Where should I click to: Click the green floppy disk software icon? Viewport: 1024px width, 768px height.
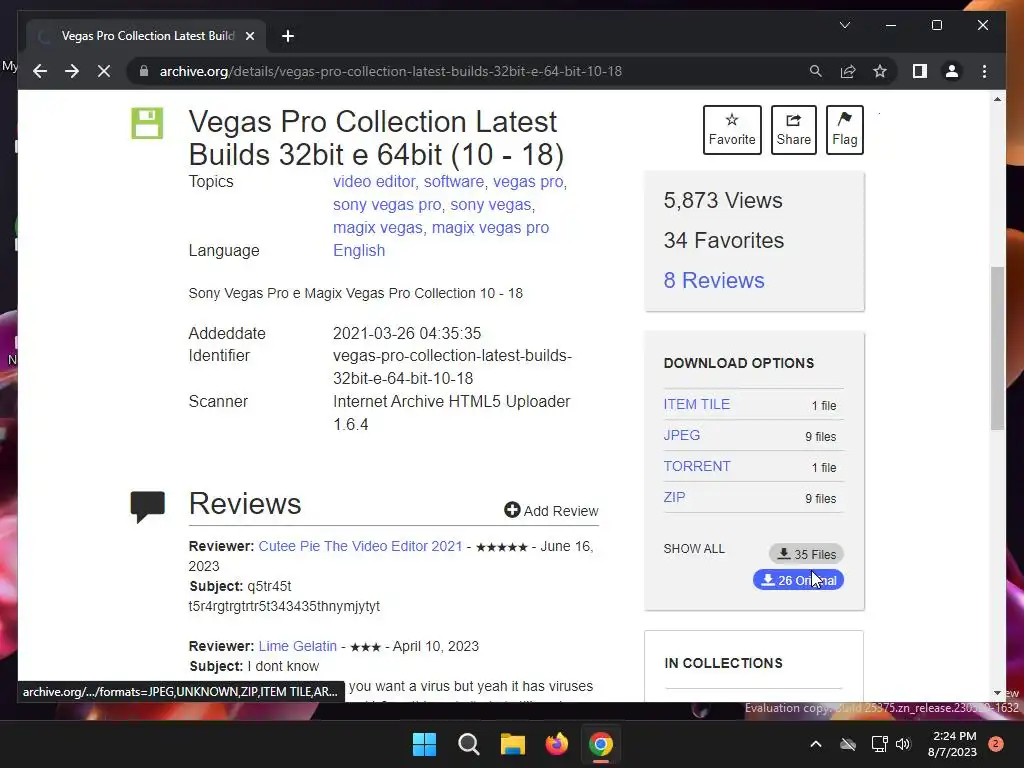pyautogui.click(x=147, y=123)
